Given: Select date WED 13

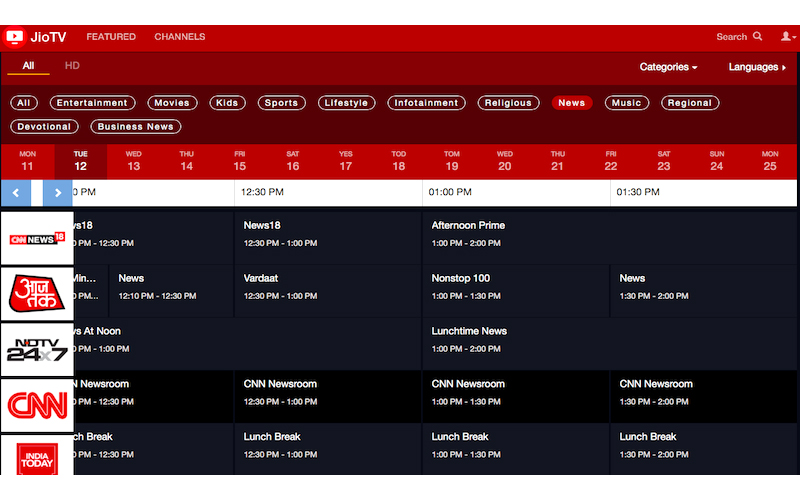Looking at the screenshot, I should (134, 161).
